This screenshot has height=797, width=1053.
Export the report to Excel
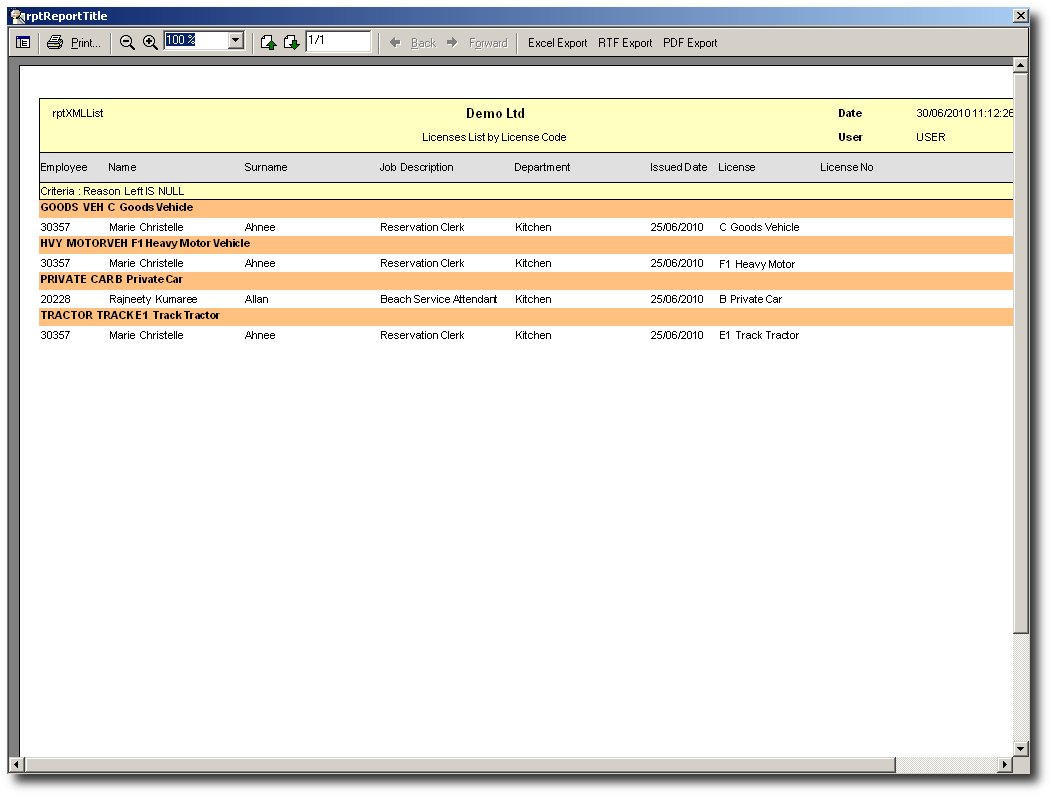click(557, 43)
